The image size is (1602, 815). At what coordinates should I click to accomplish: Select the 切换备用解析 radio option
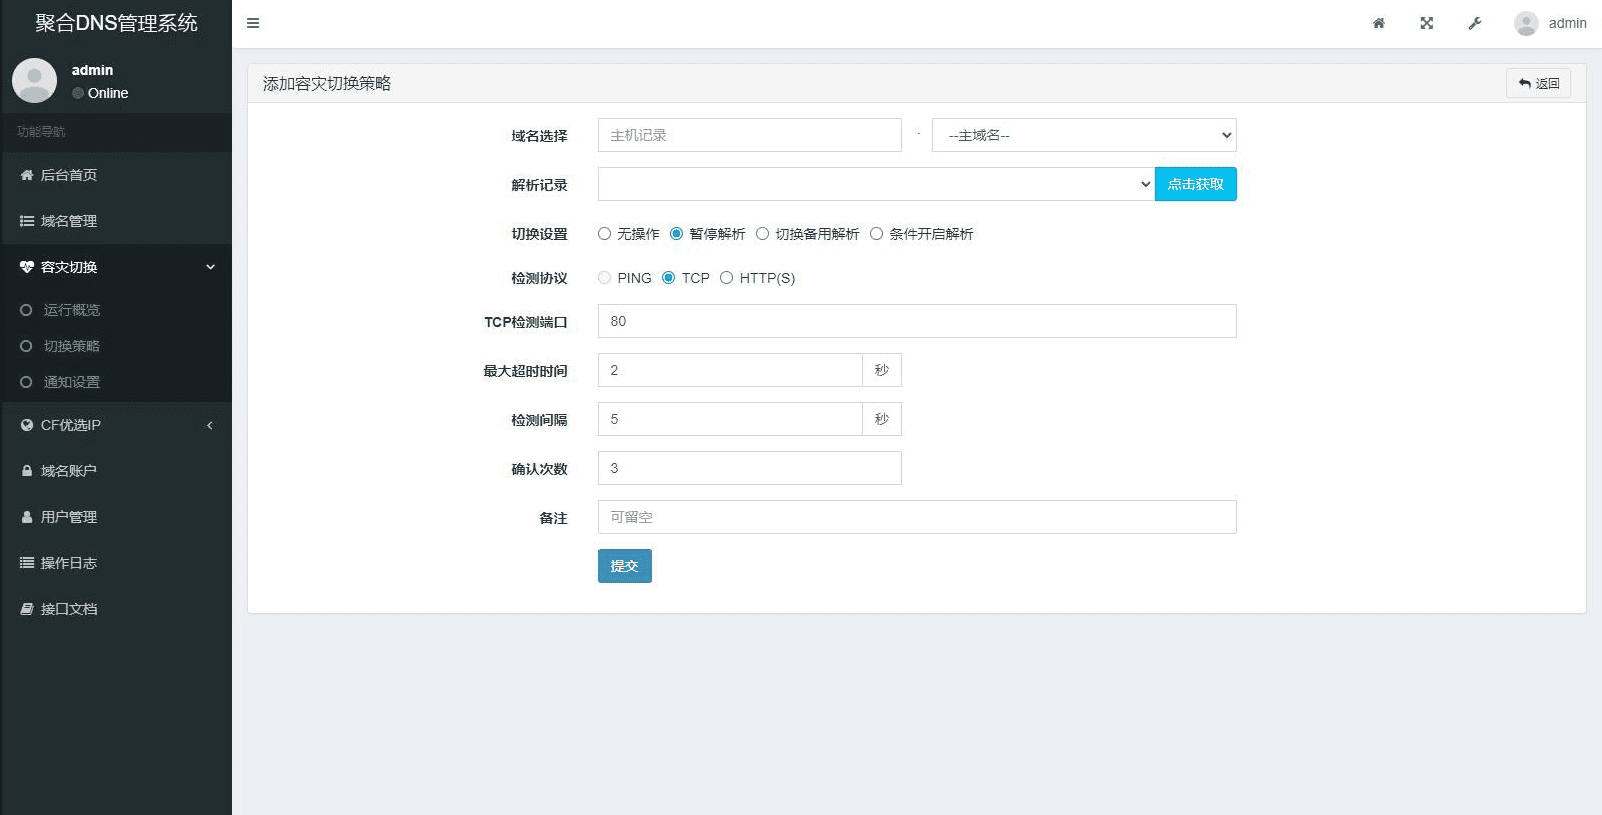[x=763, y=234]
